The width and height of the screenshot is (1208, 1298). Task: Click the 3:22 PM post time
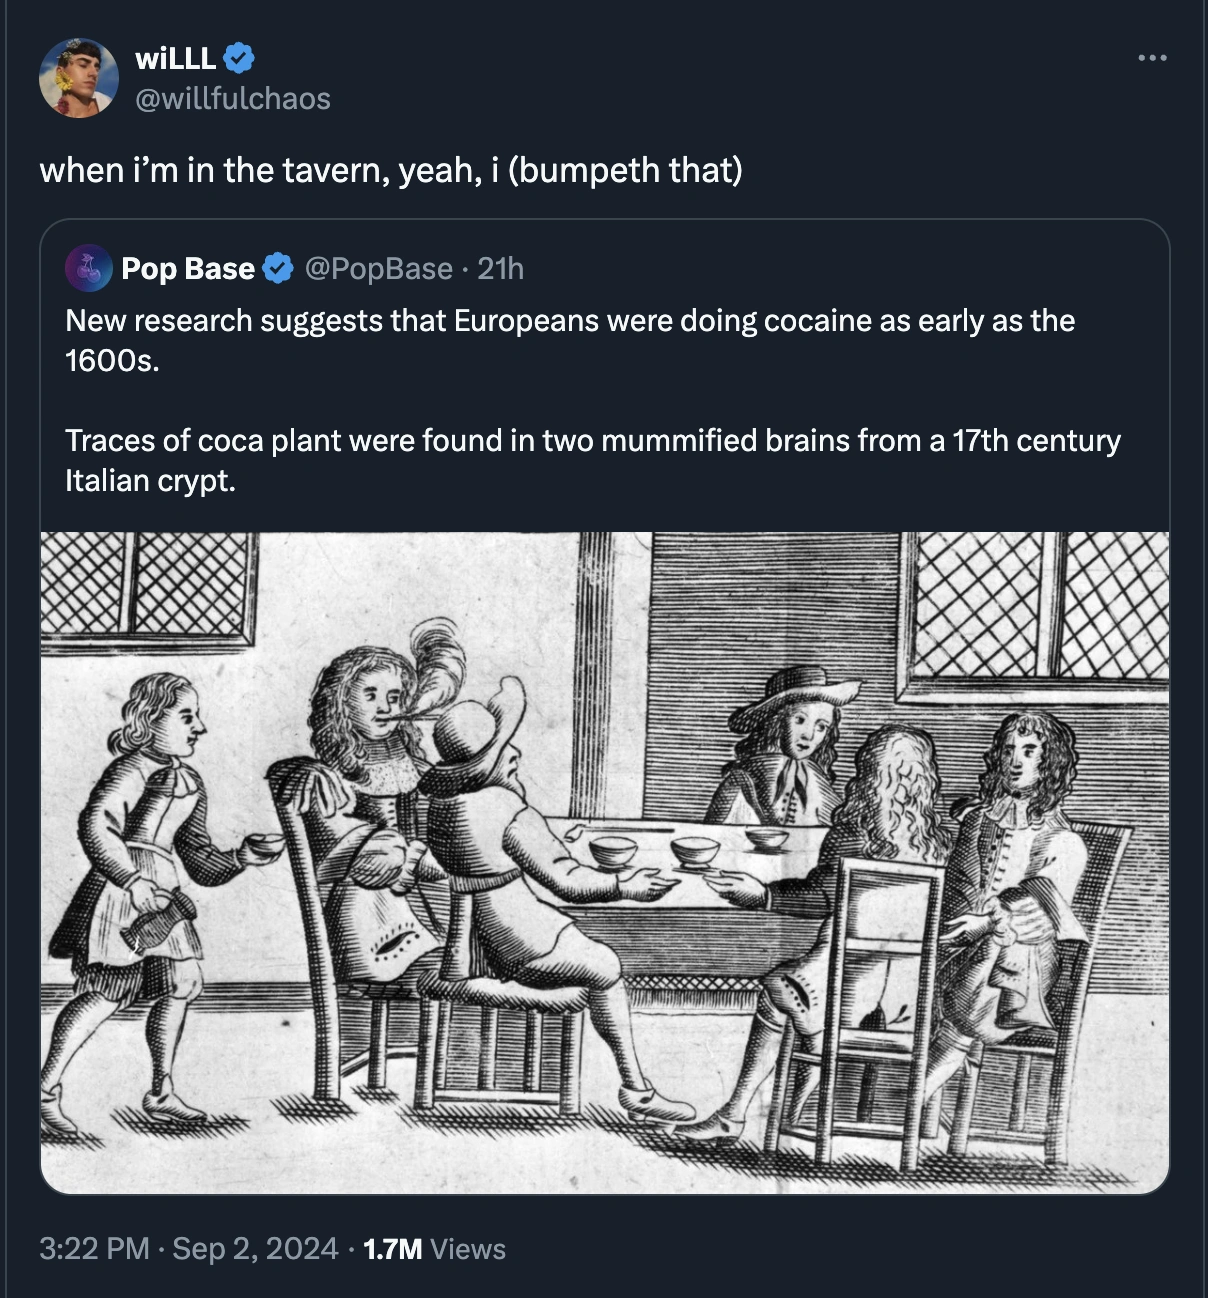click(x=94, y=1249)
